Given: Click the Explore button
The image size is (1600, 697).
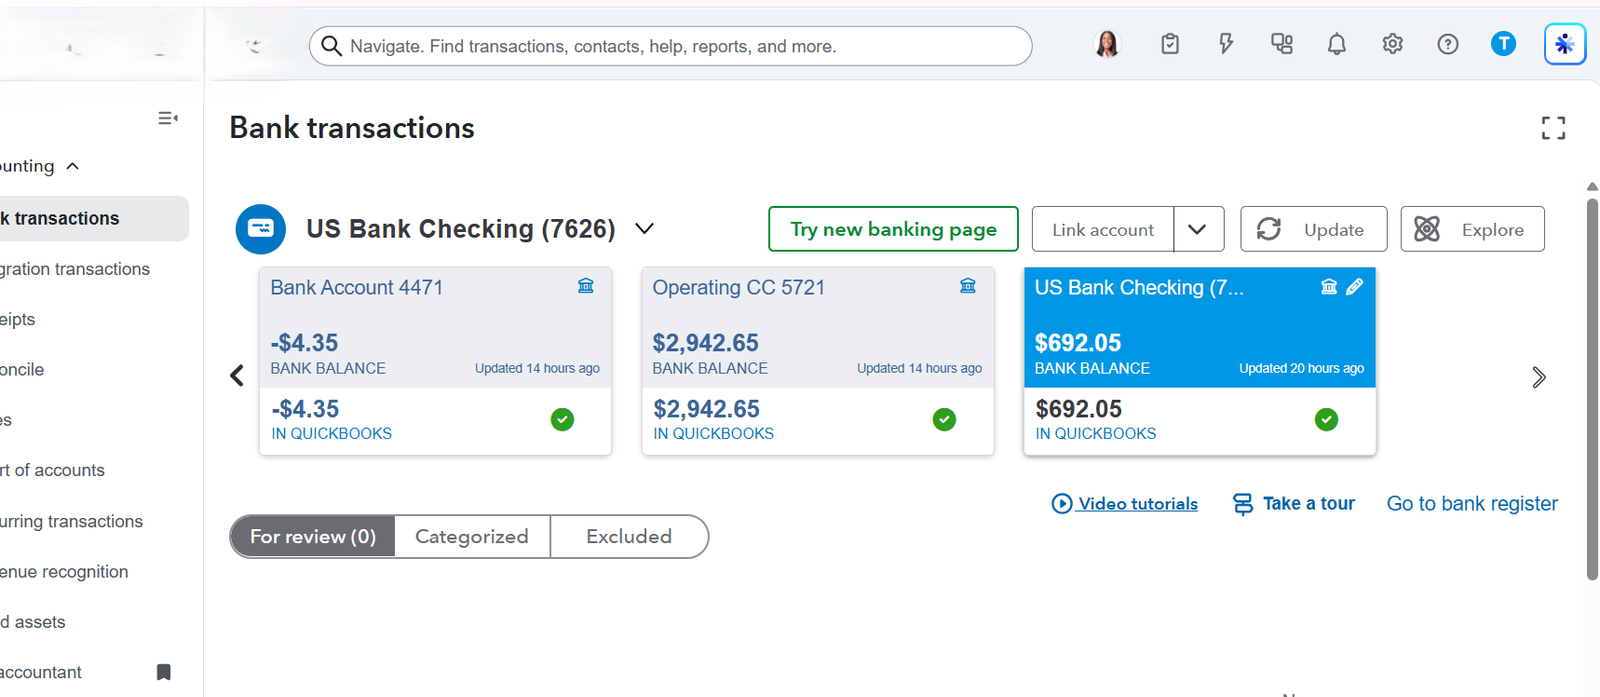Looking at the screenshot, I should tap(1472, 229).
